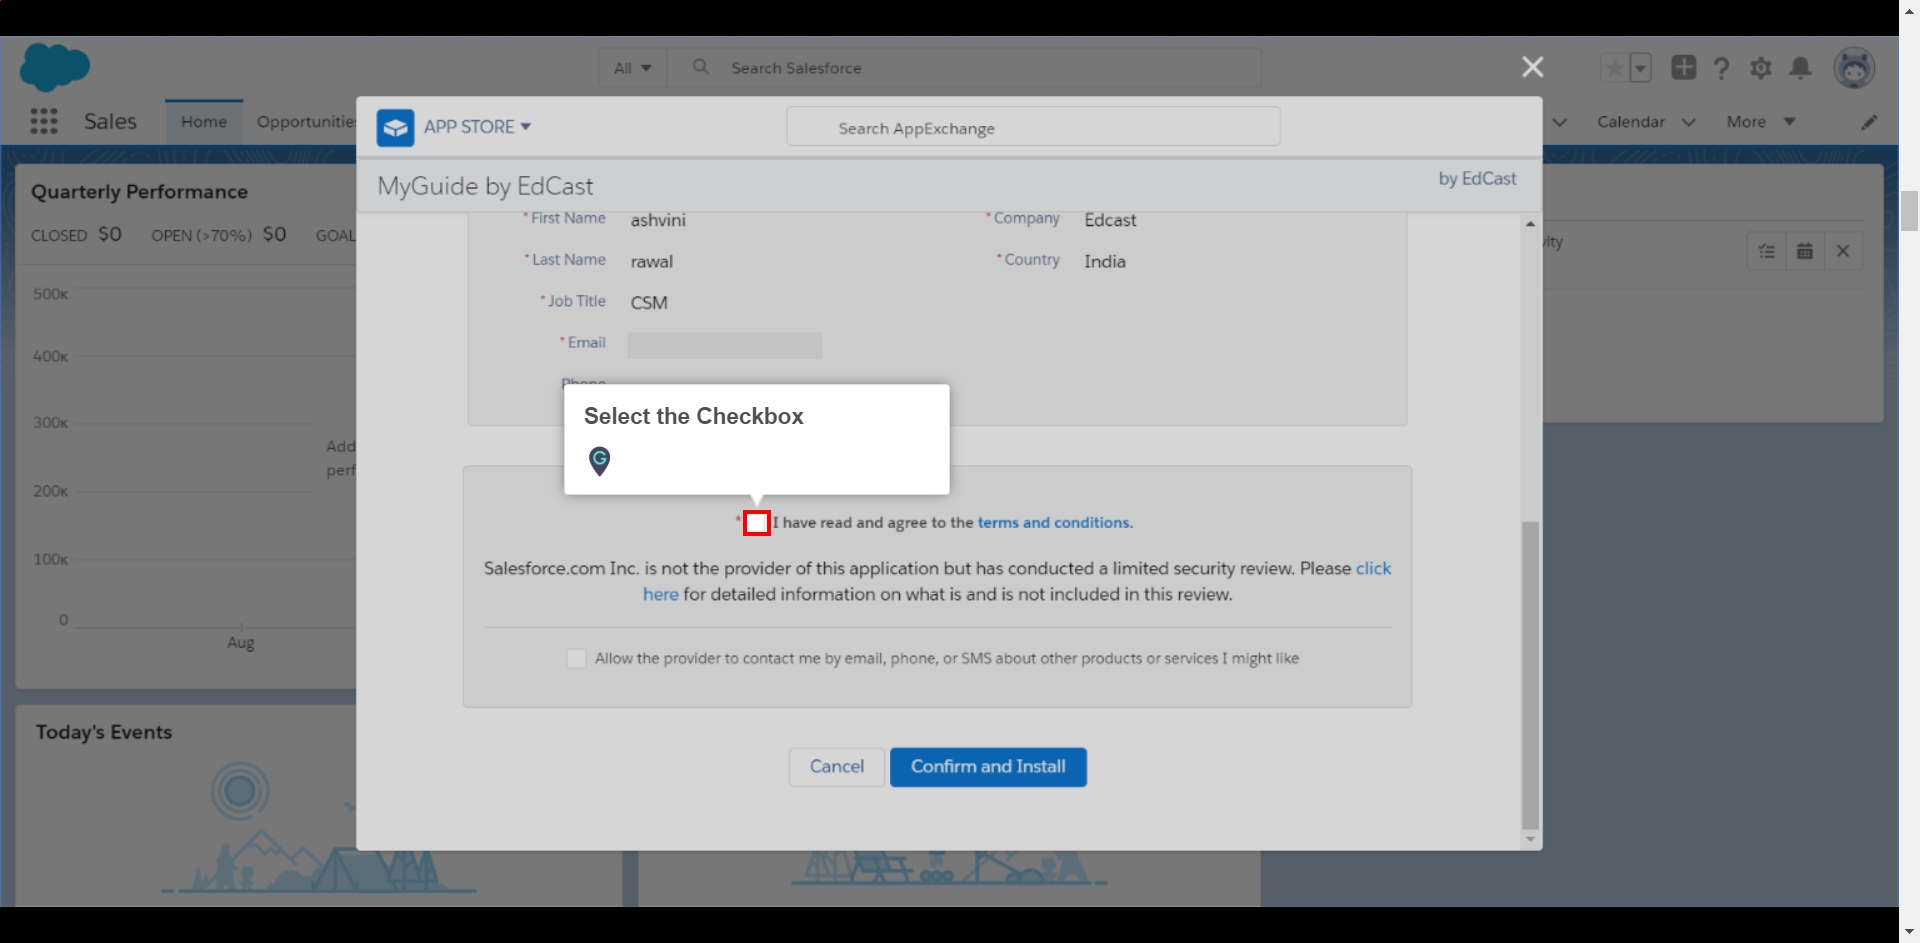Click the calendar icon in background panel
The height and width of the screenshot is (943, 1920).
[x=1805, y=251]
